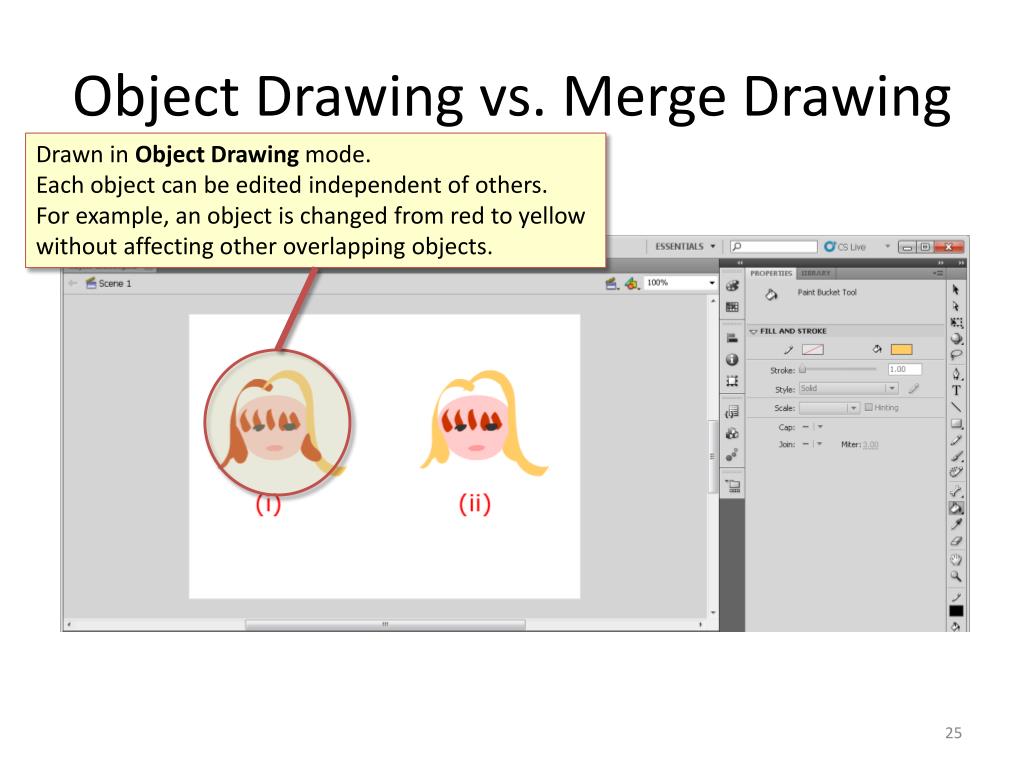Image resolution: width=1024 pixels, height=768 pixels.
Task: Open the Components panel icon
Action: click(x=732, y=433)
